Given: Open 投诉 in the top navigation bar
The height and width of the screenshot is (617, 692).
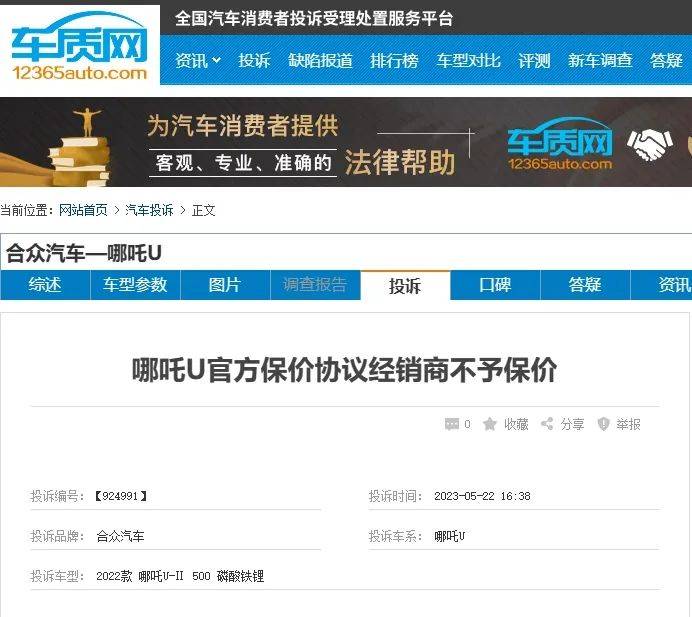Looking at the screenshot, I should [254, 60].
